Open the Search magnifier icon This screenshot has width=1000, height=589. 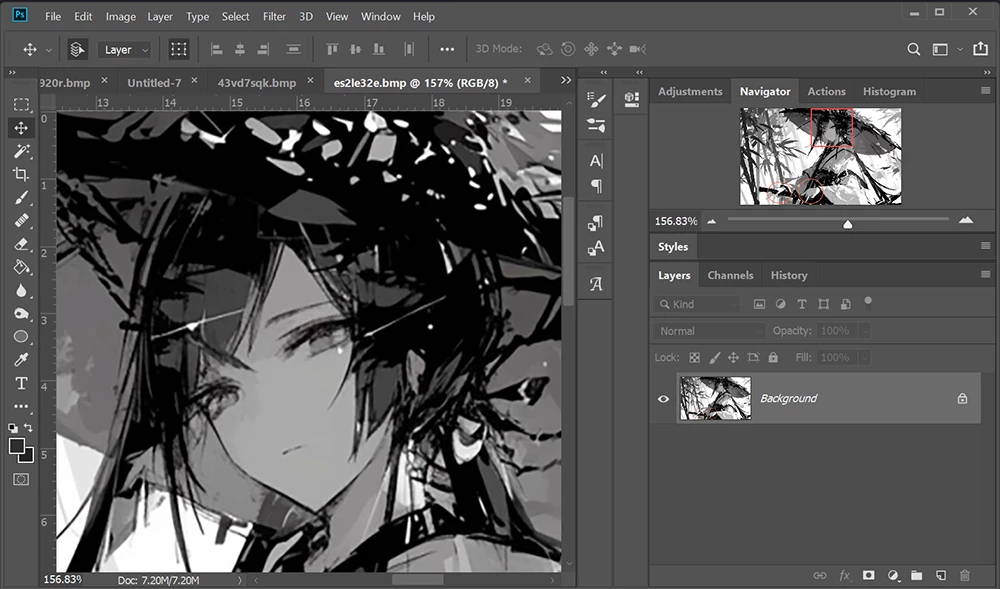click(913, 49)
